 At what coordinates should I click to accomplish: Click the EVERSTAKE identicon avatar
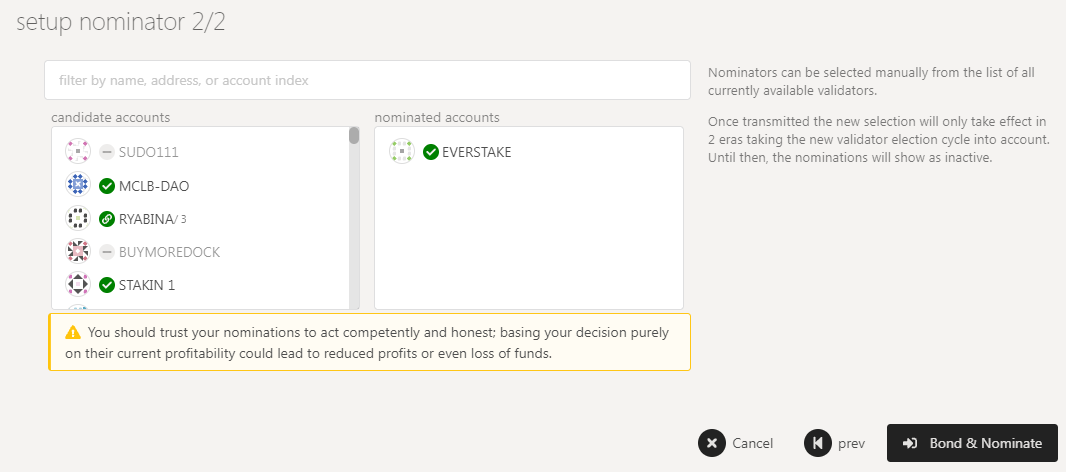click(x=402, y=151)
